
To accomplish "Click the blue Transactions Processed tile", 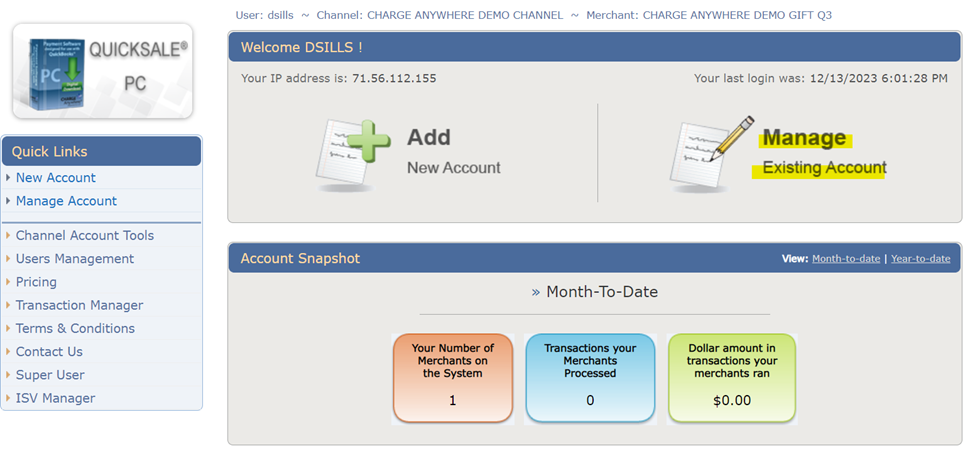I will click(590, 378).
